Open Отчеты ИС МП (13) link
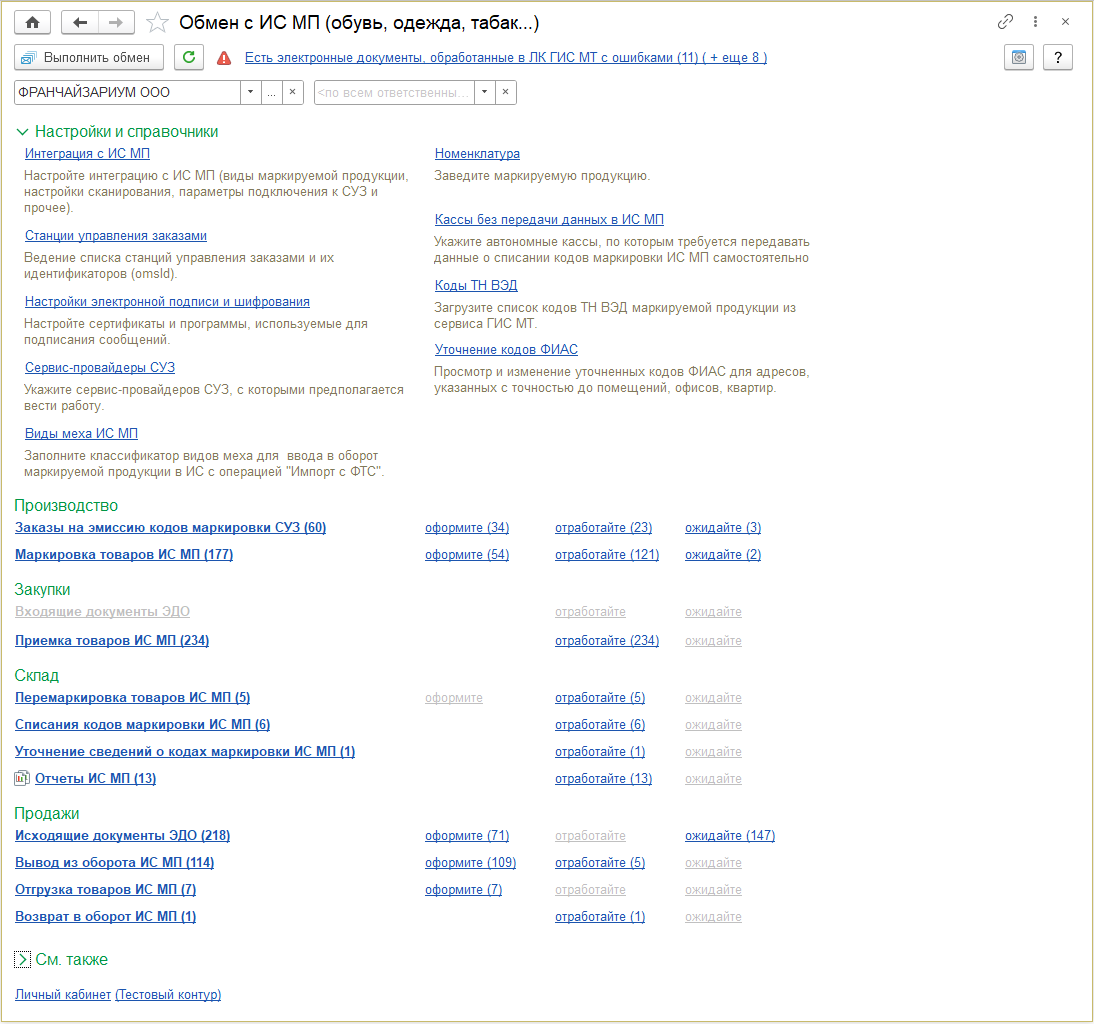Viewport: 1094px width, 1024px height. (x=96, y=778)
